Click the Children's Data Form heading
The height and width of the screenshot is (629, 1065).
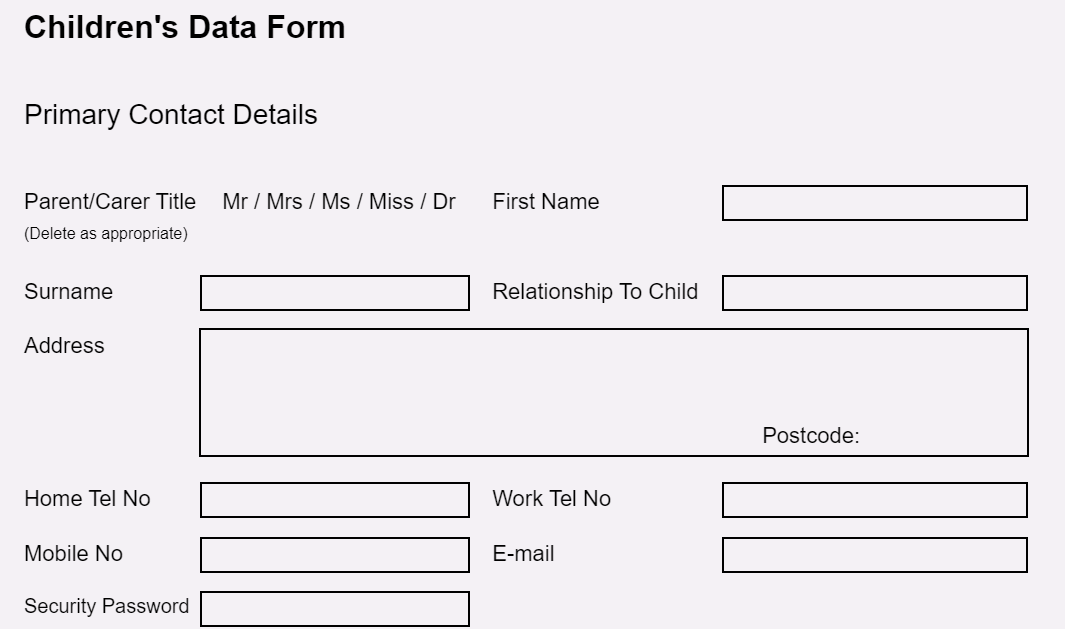[x=185, y=28]
